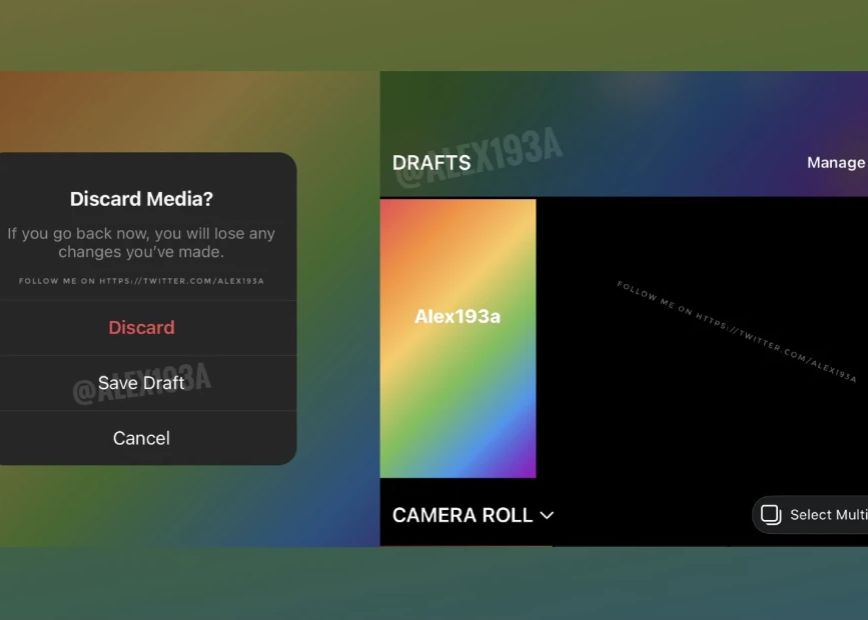Select the black draft thumbnail on the right

coord(700,340)
